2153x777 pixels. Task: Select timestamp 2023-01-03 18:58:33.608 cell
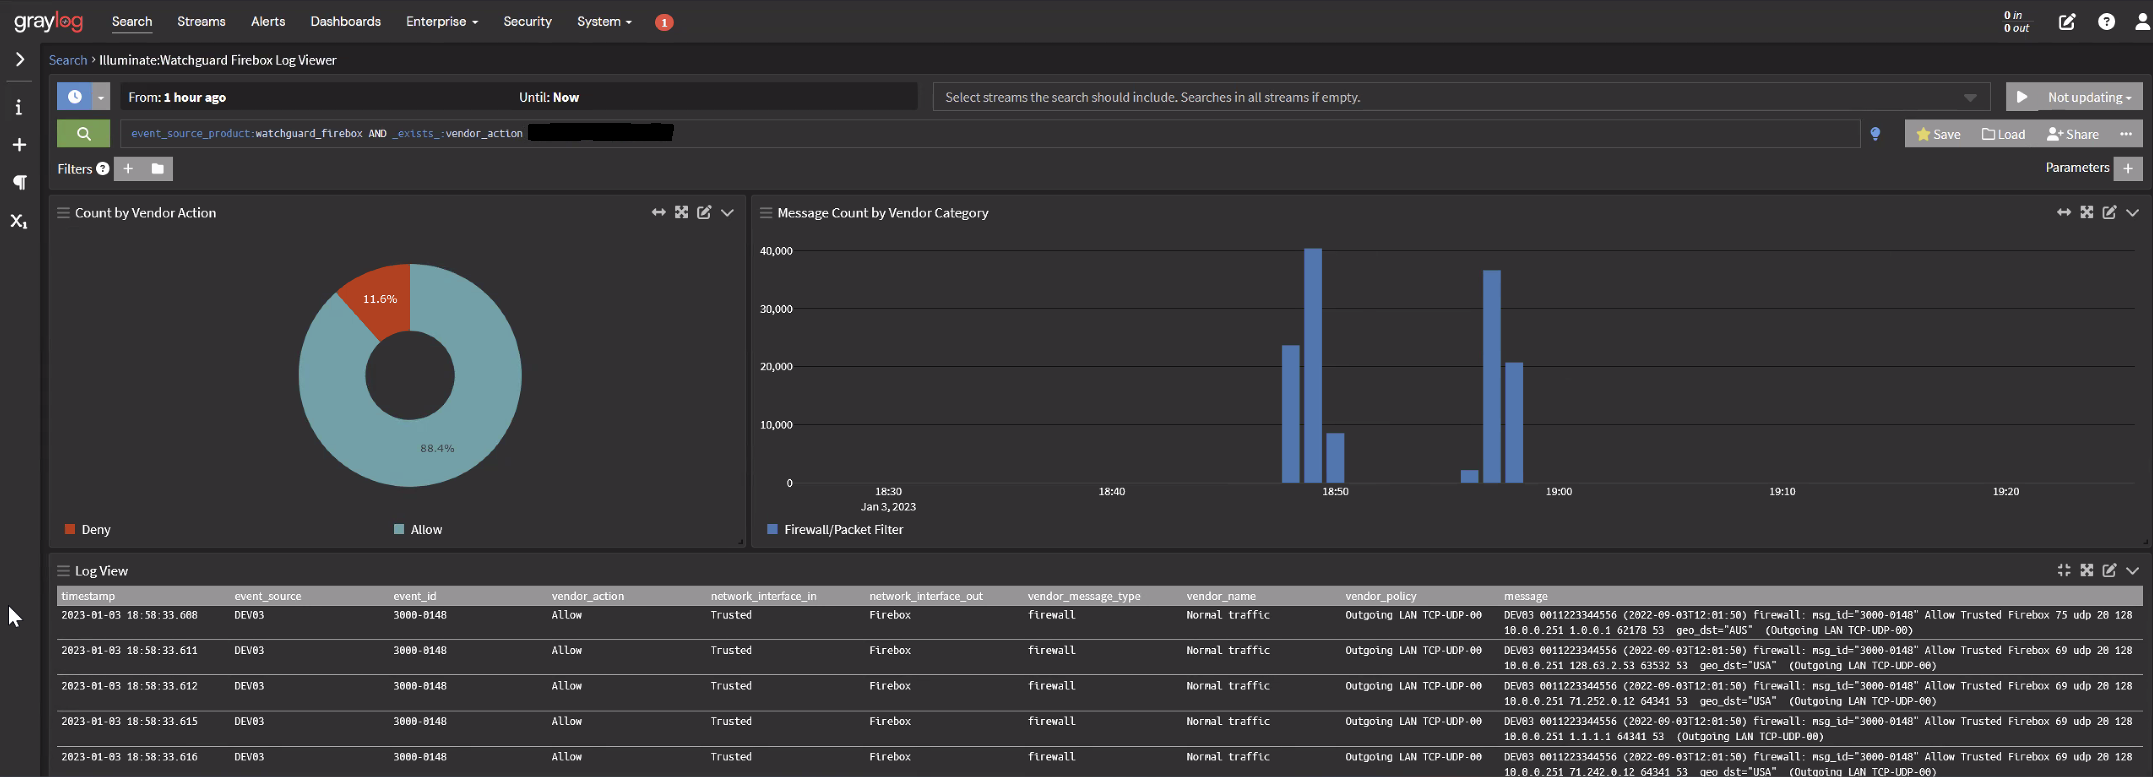[x=129, y=615]
